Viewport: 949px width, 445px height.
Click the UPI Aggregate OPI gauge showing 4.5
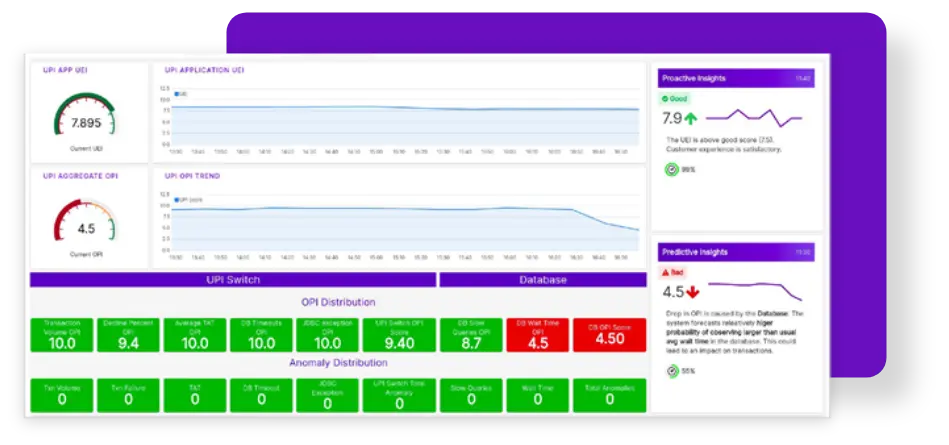pos(85,223)
